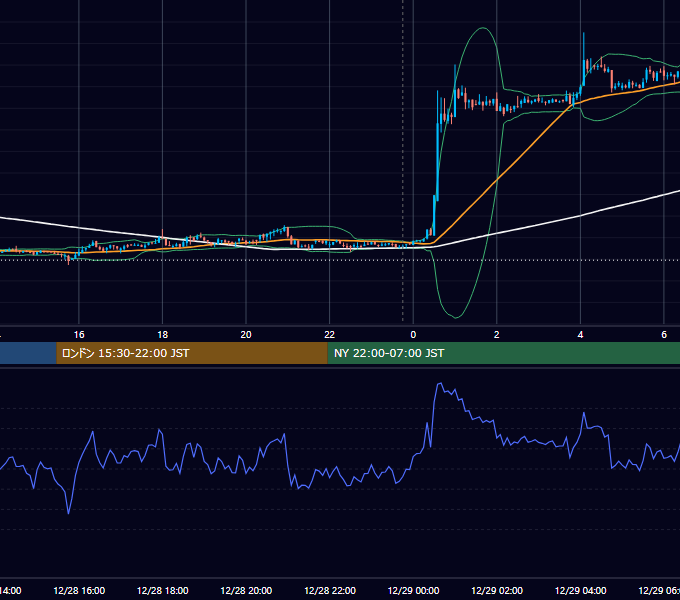Screen dimensions: 680x600
Task: Click the 18 hour label on price chart axis
Action: tap(163, 335)
